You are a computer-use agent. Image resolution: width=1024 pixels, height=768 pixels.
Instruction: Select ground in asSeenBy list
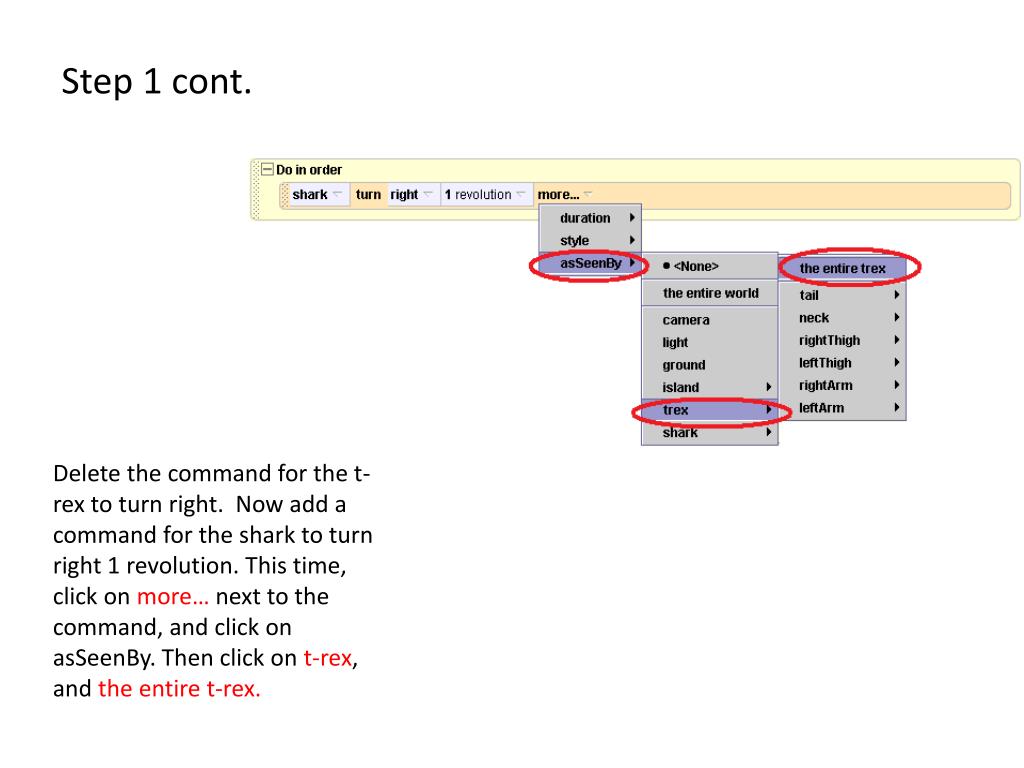tap(710, 365)
